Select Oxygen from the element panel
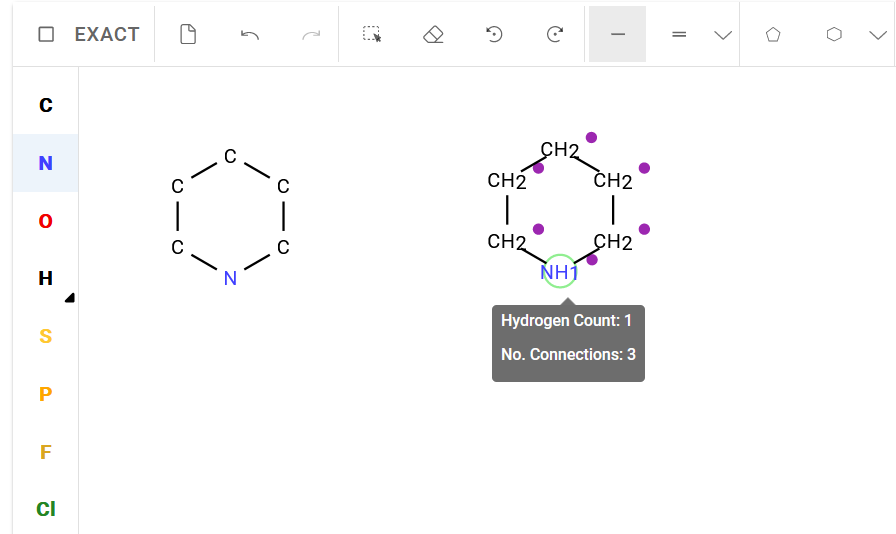Screen dimensions: 896x534 click(46, 221)
